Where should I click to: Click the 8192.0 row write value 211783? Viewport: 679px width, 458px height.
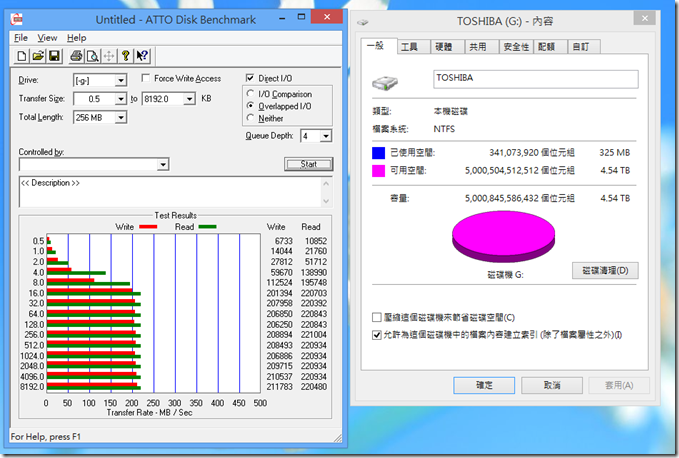coord(279,387)
